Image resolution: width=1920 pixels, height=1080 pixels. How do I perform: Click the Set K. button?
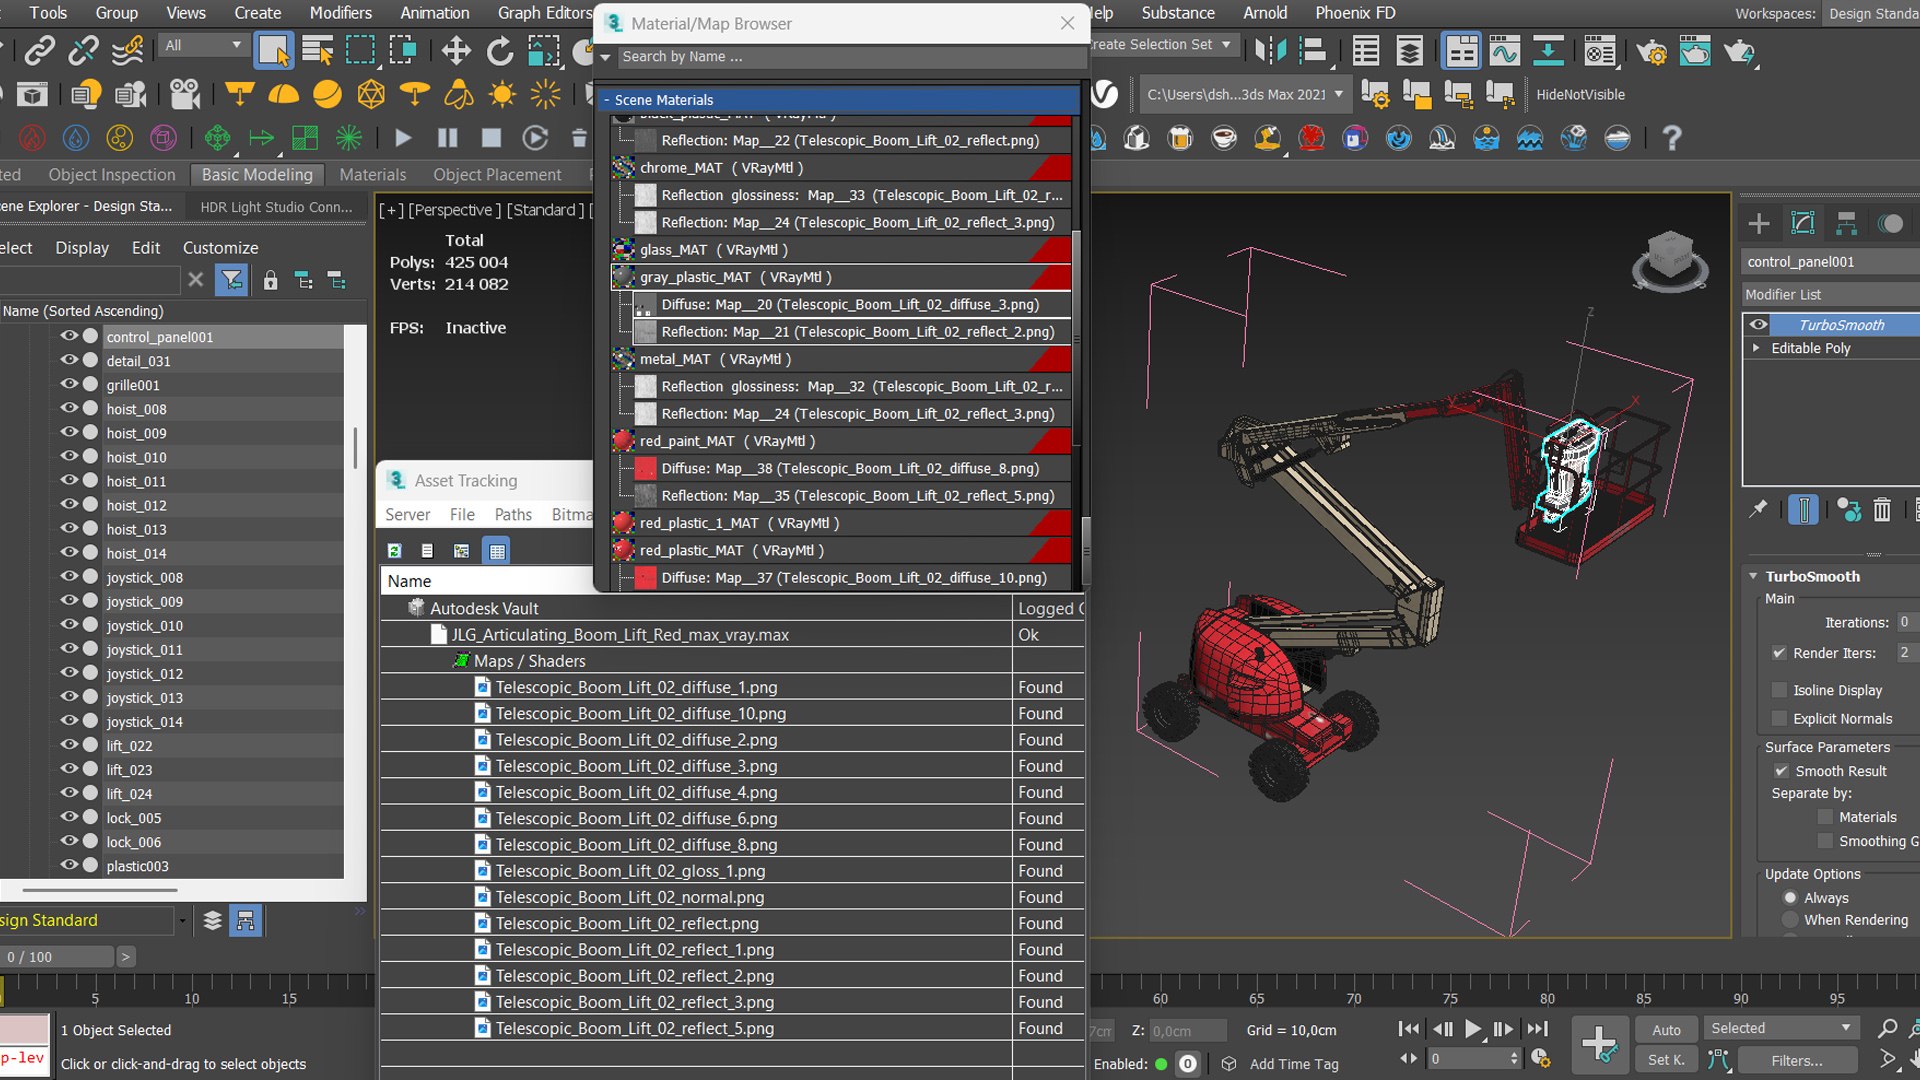(x=1666, y=1060)
